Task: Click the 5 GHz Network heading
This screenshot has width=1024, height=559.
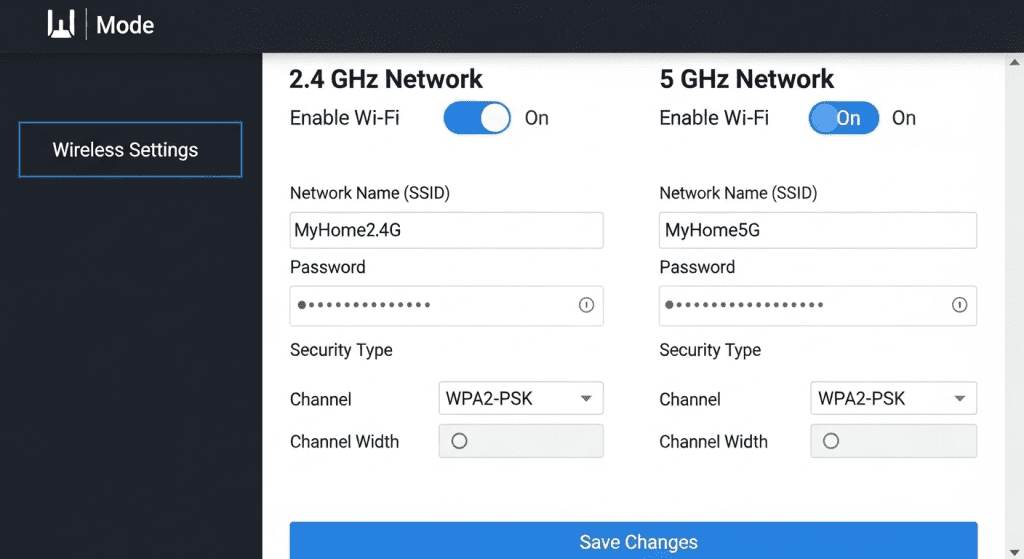Action: point(747,79)
